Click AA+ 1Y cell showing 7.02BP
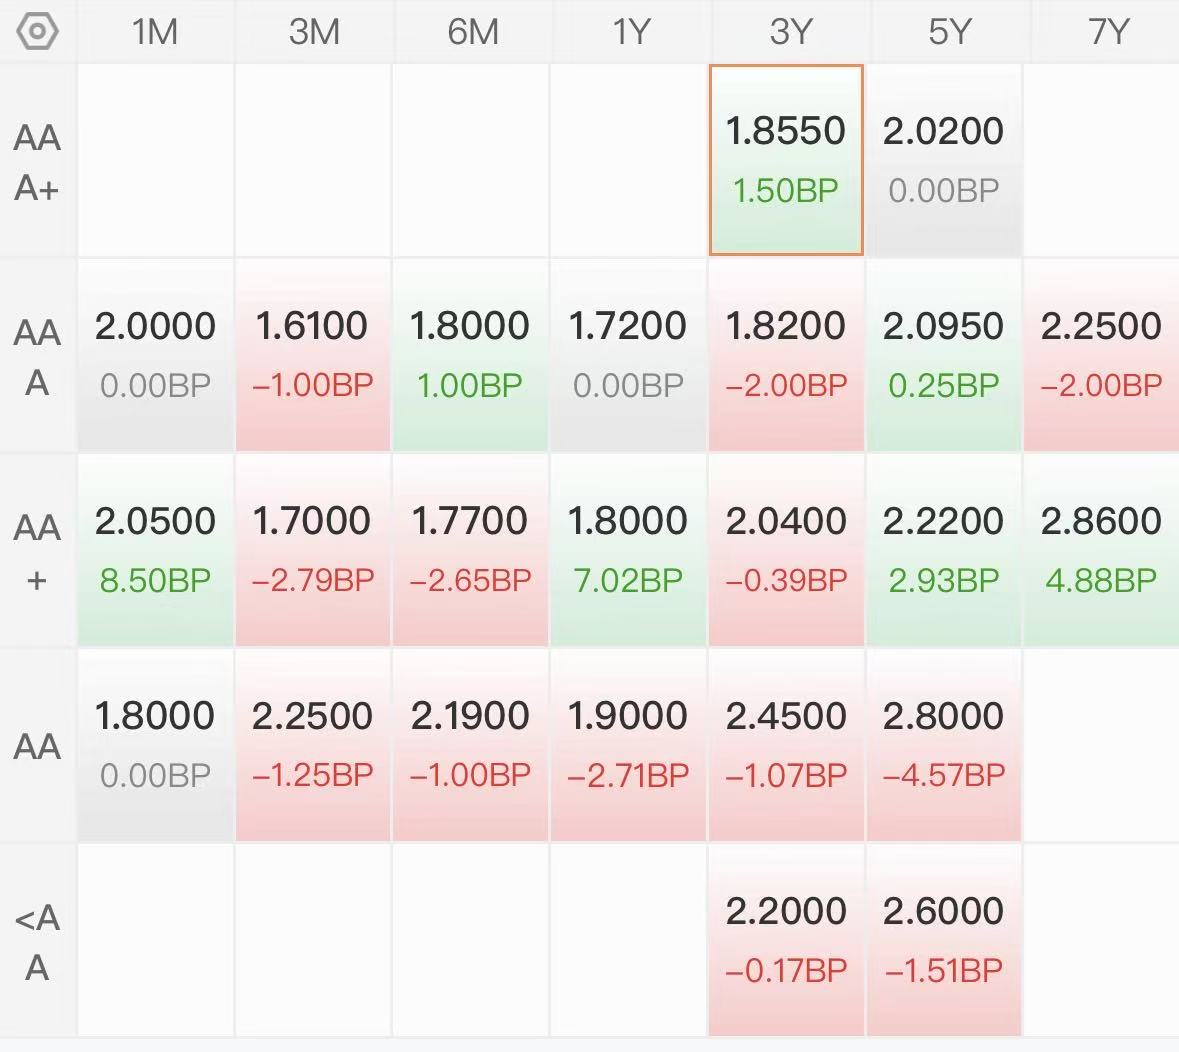The height and width of the screenshot is (1052, 1179). click(x=628, y=550)
